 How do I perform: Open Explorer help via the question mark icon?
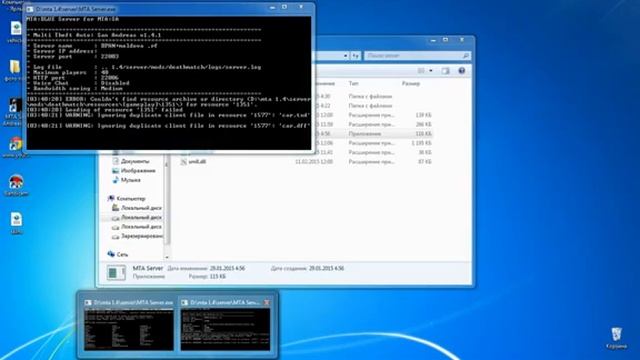coord(462,71)
